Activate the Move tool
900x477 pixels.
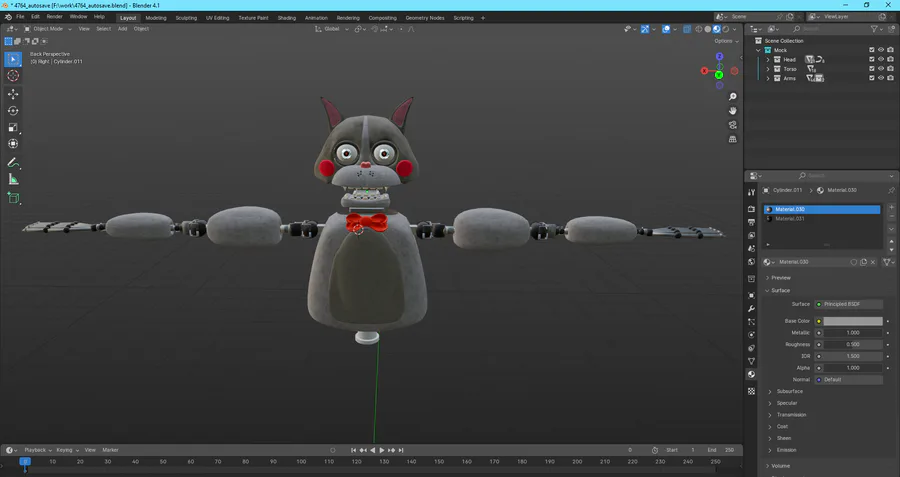point(13,94)
